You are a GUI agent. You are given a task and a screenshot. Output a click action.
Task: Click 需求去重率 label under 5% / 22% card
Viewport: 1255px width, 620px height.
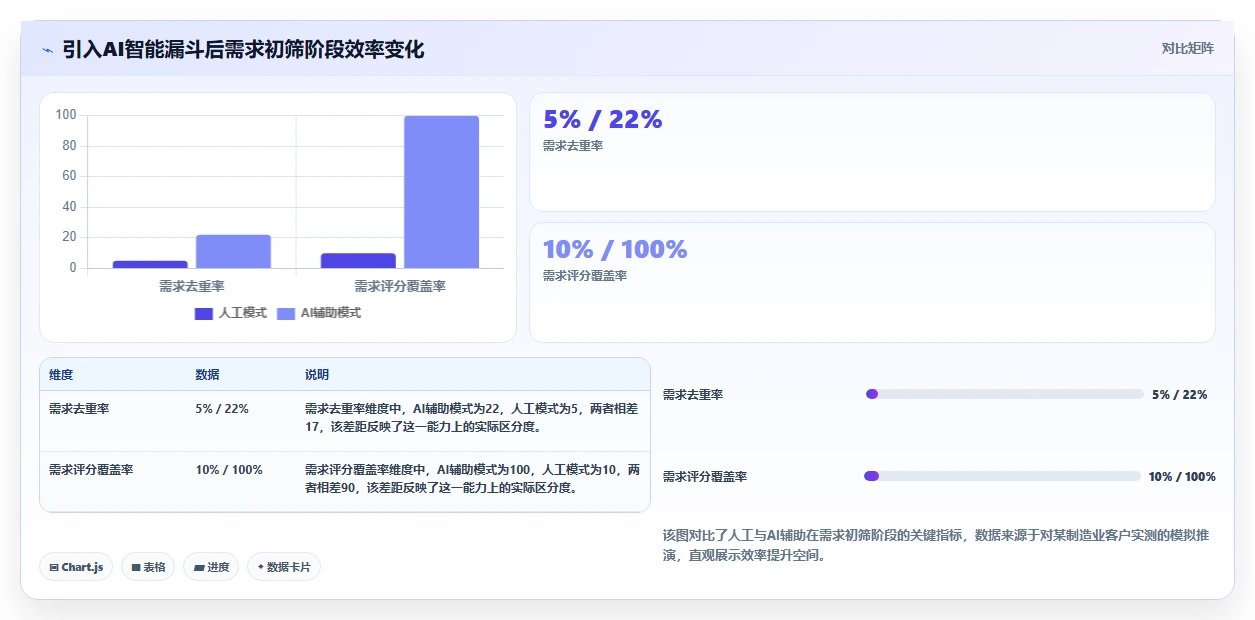pyautogui.click(x=573, y=146)
